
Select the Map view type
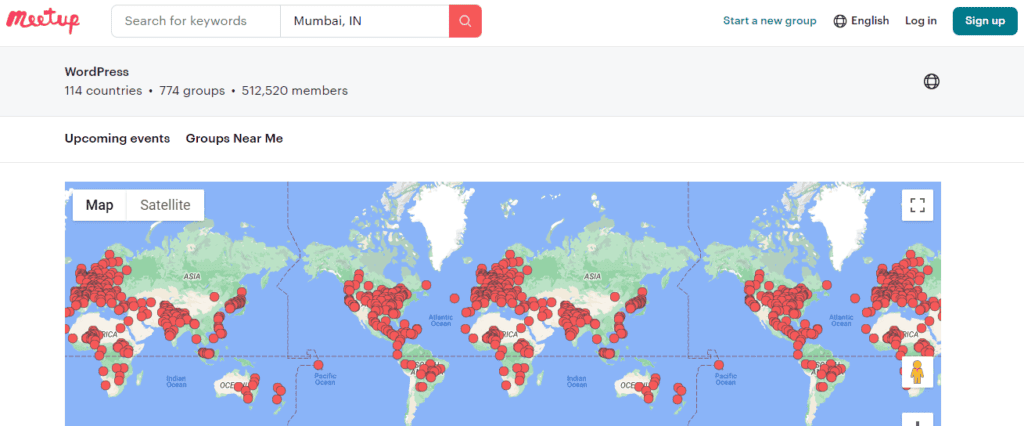click(x=99, y=205)
